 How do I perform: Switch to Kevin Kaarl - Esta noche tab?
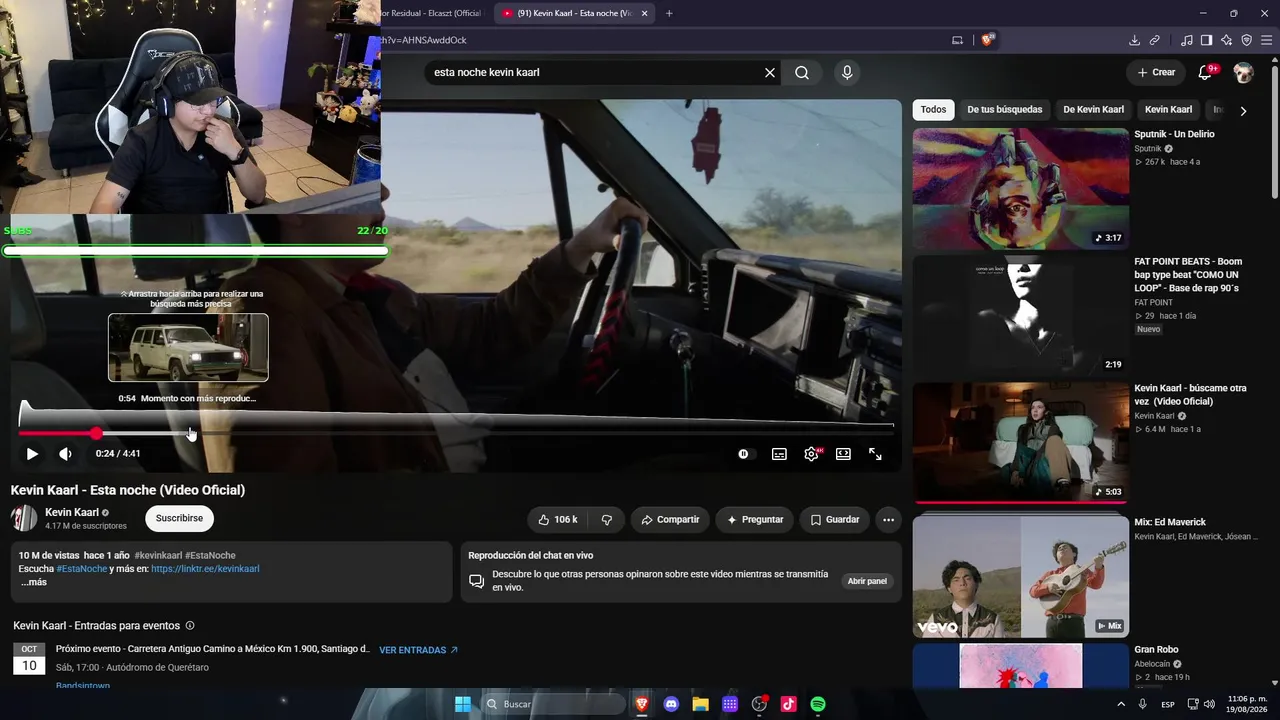point(575,13)
